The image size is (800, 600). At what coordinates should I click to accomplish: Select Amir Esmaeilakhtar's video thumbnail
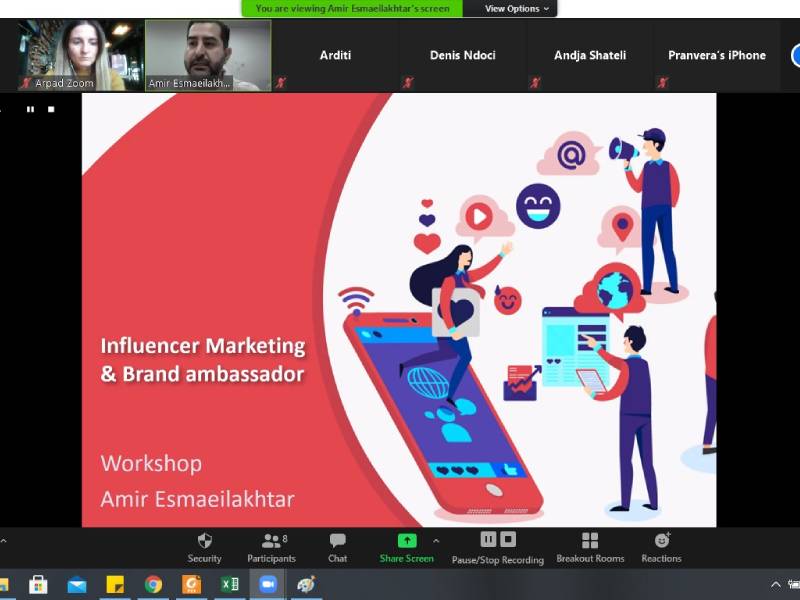click(x=207, y=55)
